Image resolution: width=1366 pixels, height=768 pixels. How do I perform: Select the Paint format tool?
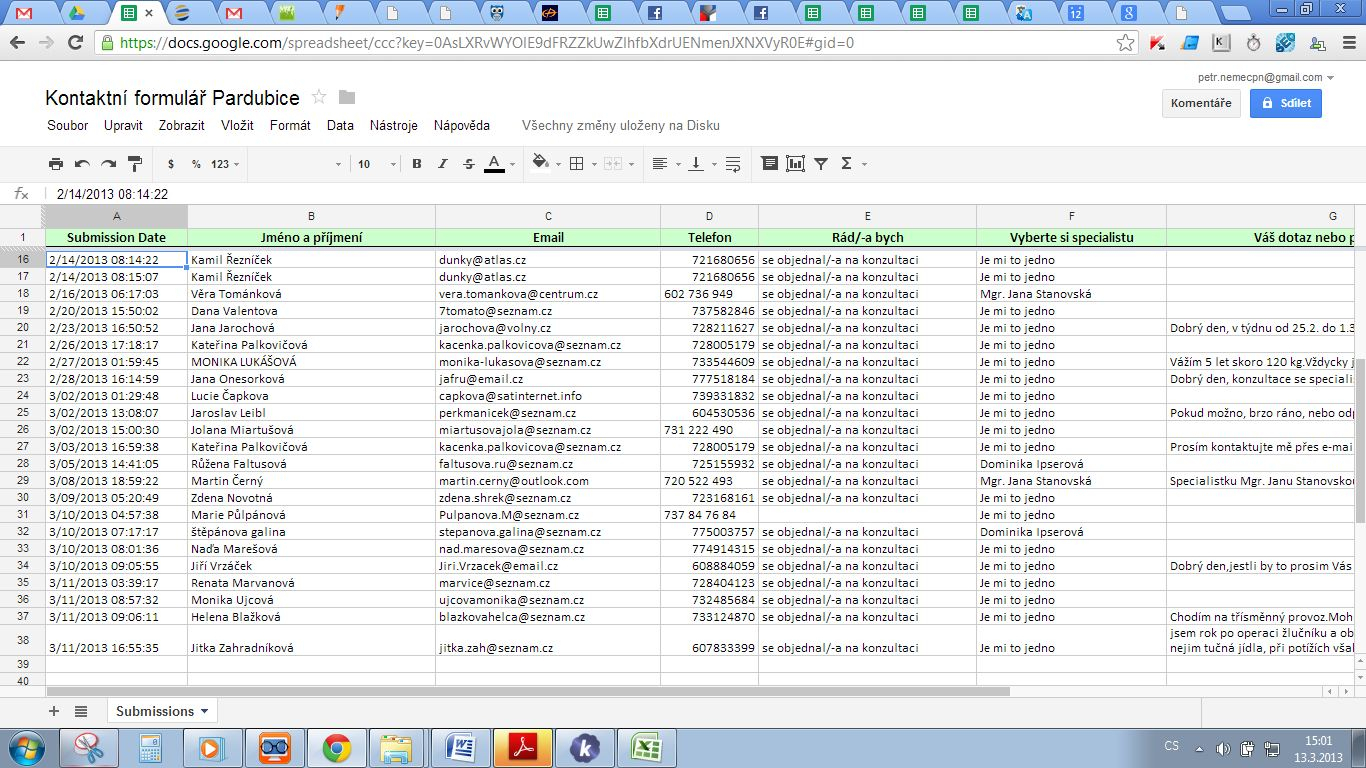[x=134, y=163]
